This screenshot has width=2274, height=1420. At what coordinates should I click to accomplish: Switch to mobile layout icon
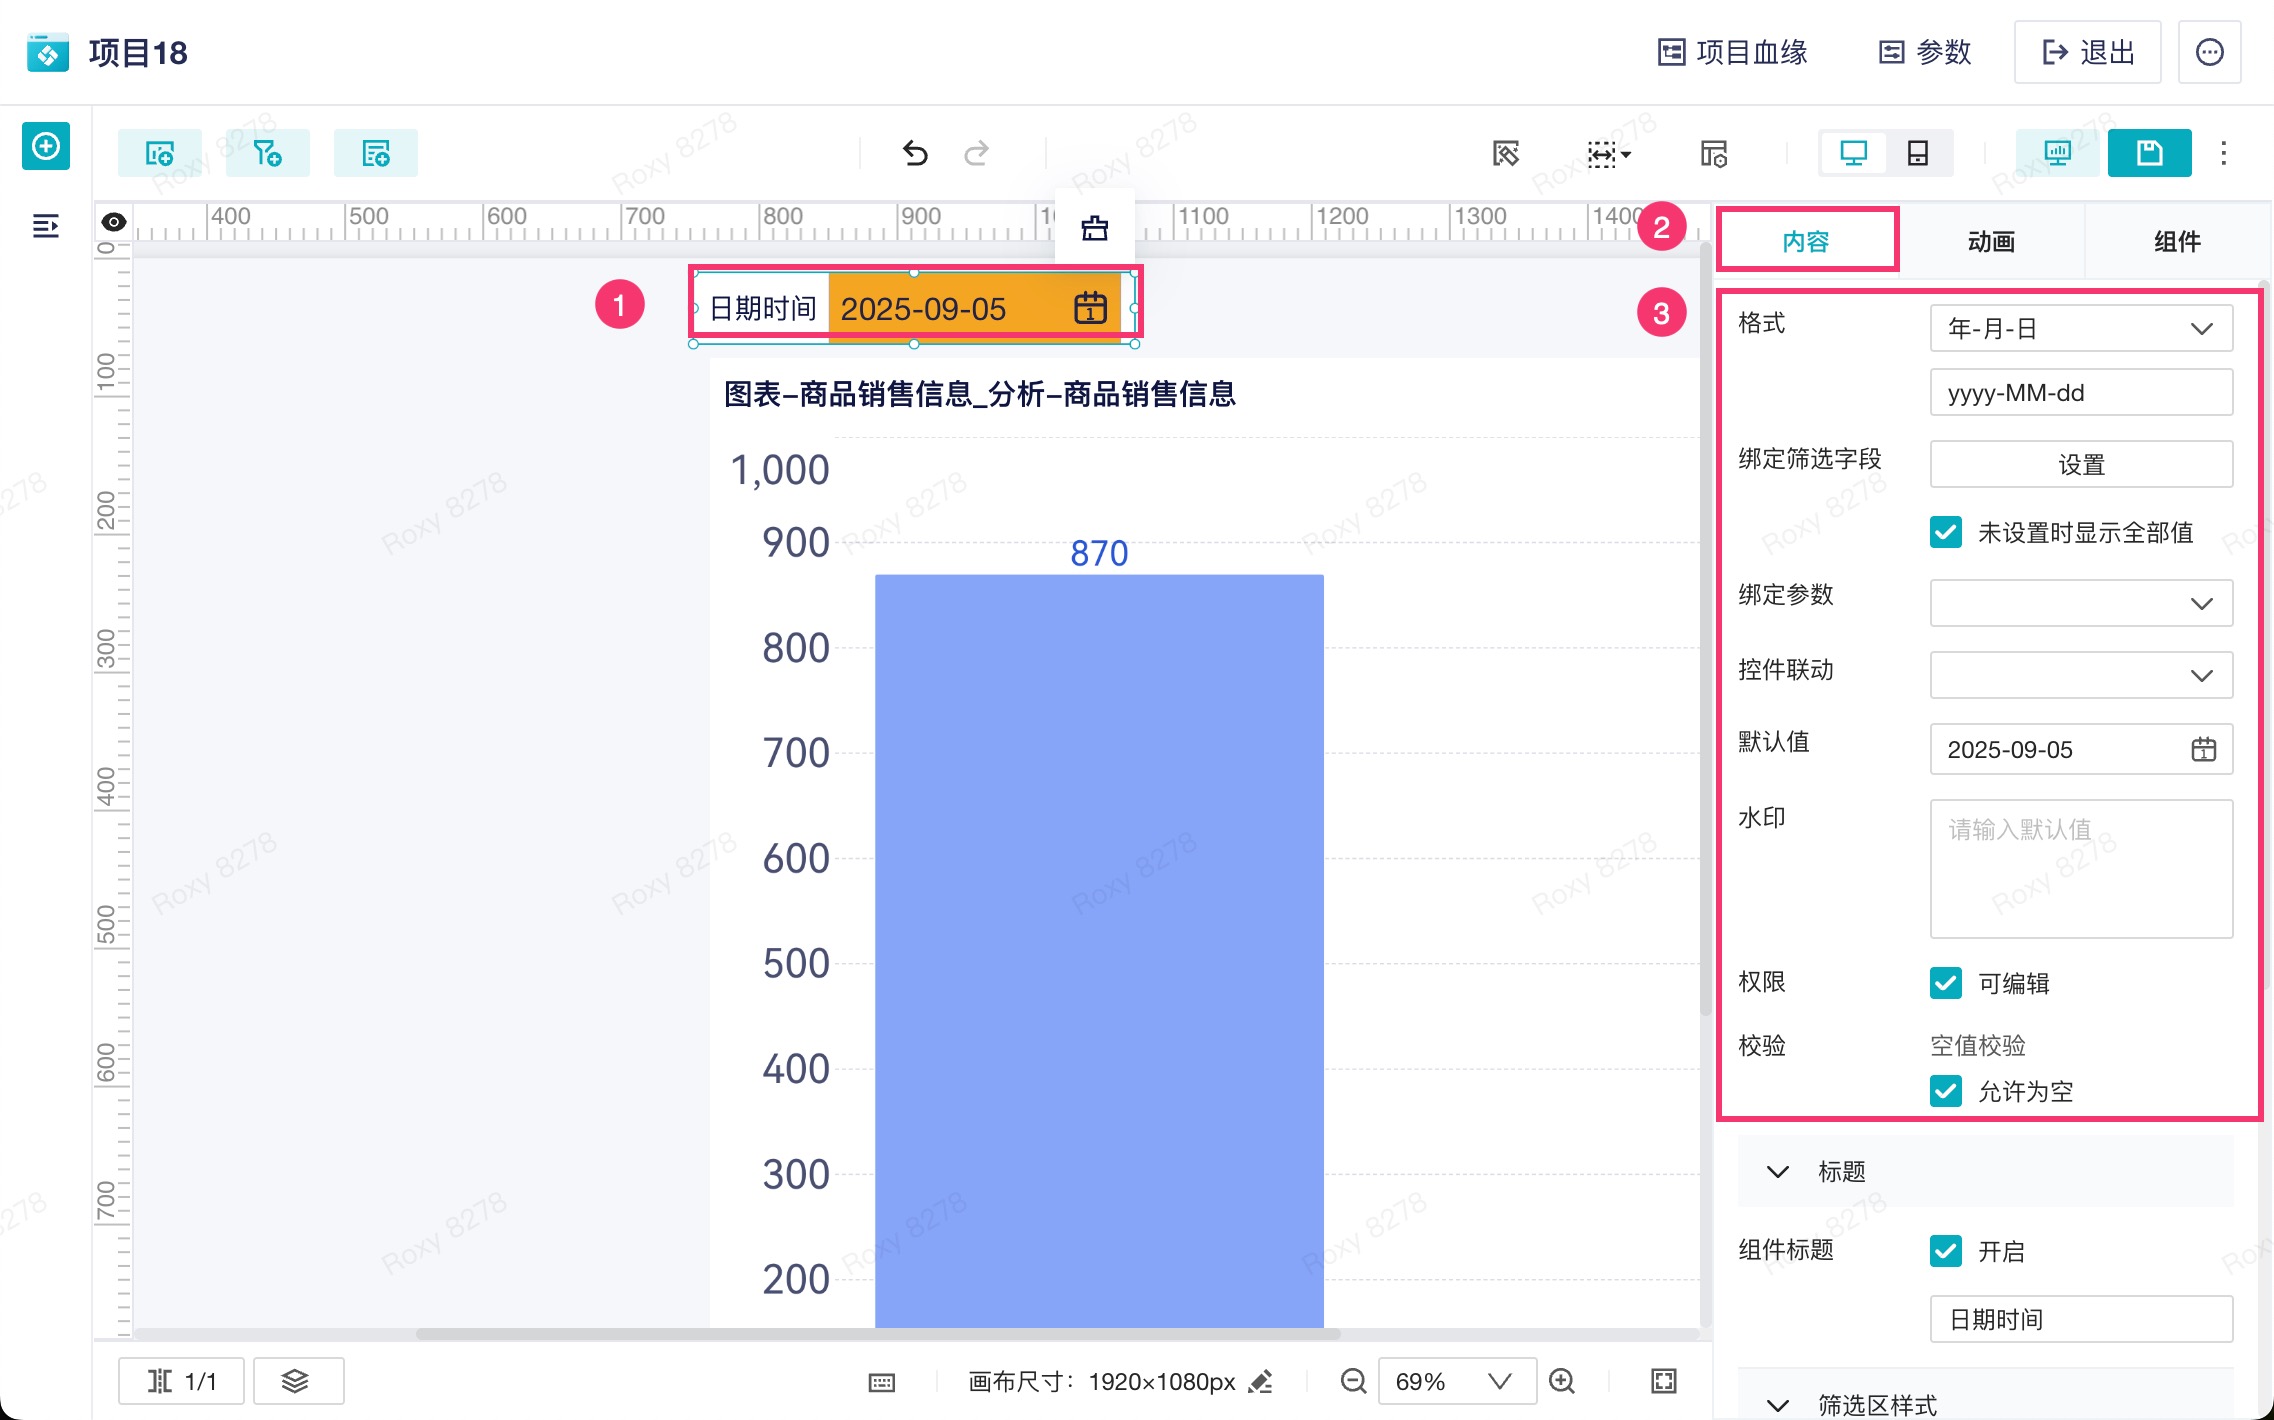click(1917, 153)
